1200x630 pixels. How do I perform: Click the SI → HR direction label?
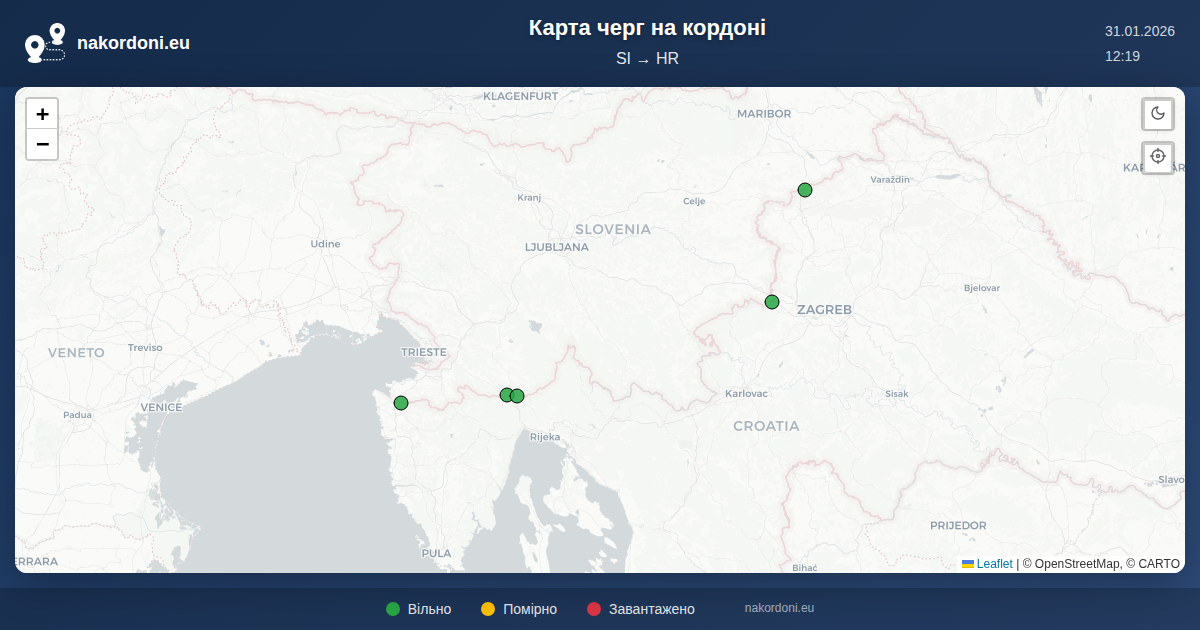point(647,58)
